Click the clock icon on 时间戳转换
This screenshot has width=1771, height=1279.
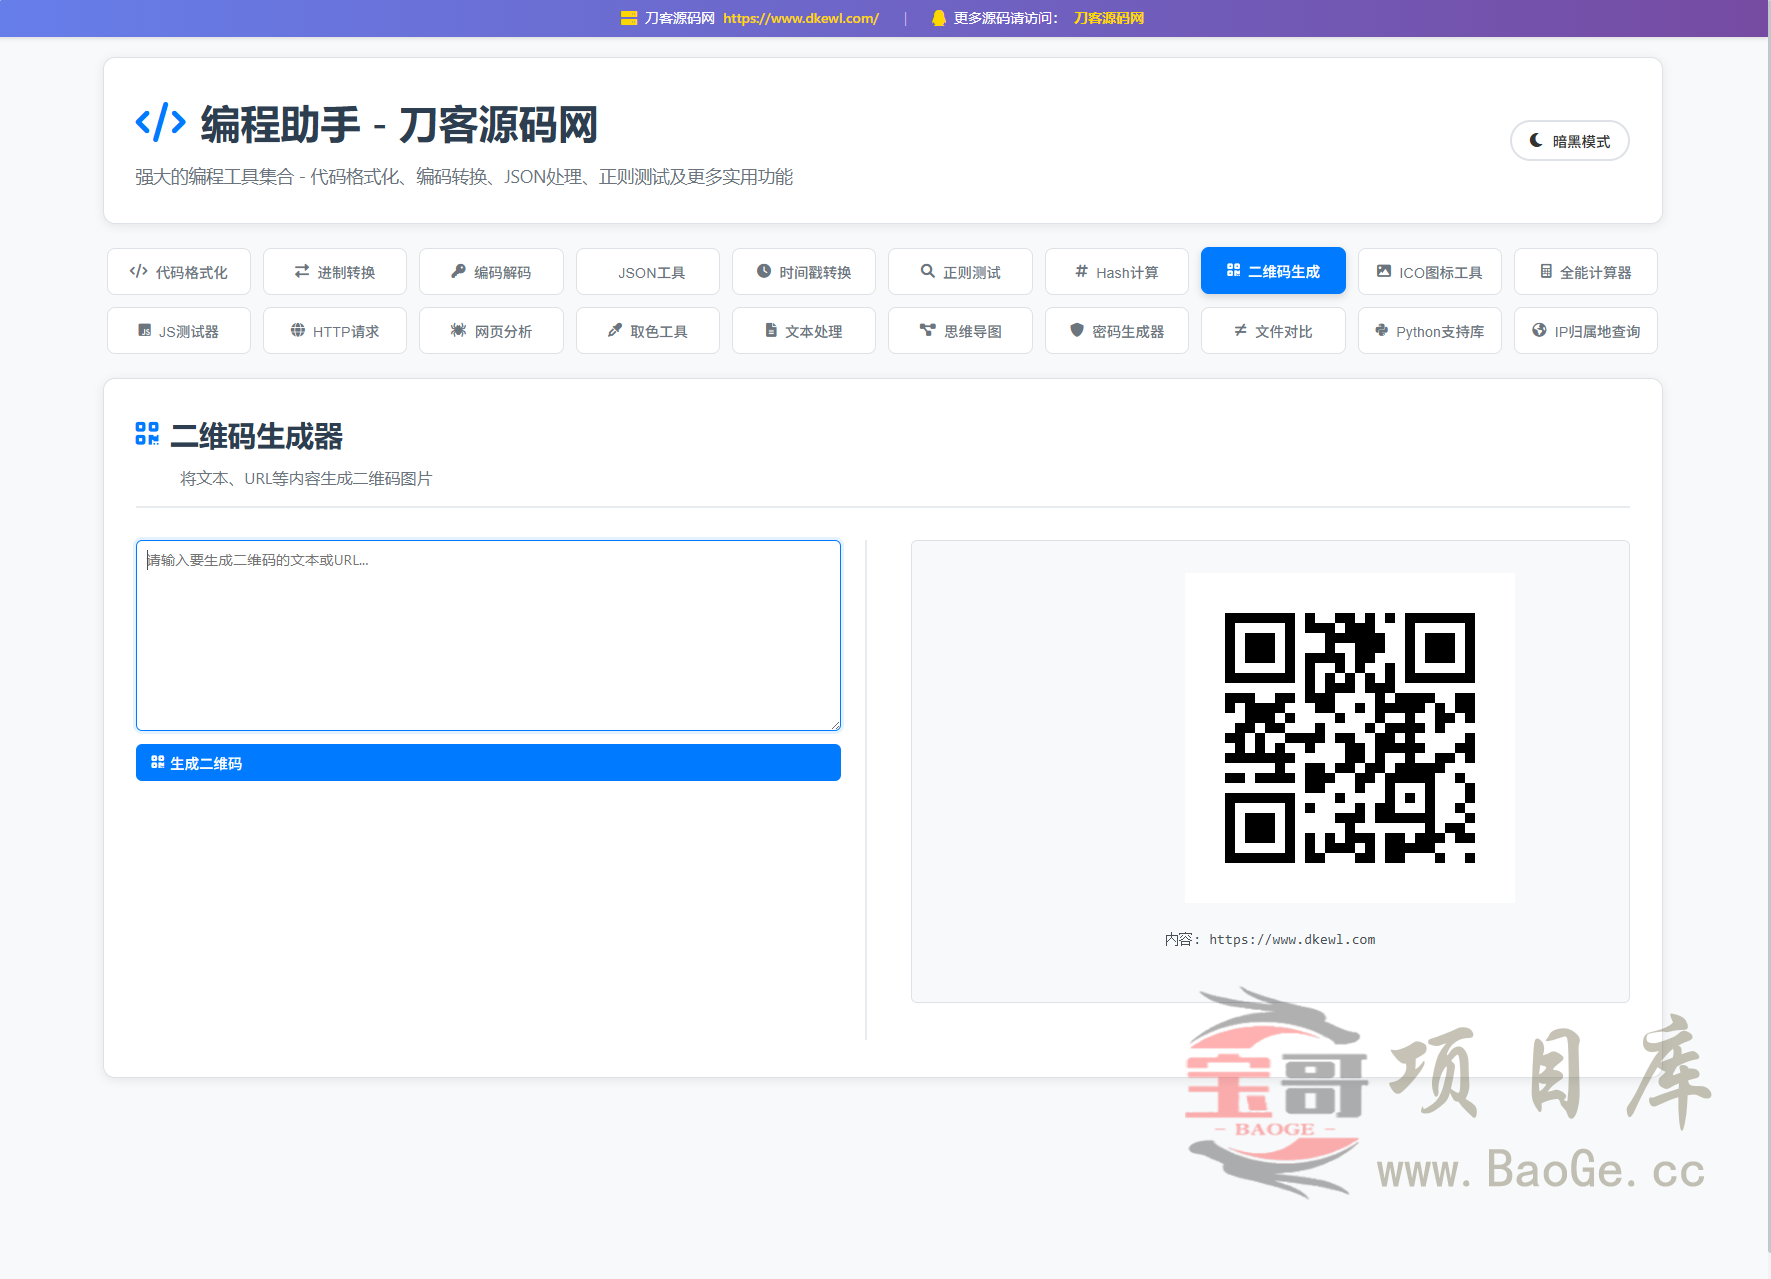coord(764,271)
